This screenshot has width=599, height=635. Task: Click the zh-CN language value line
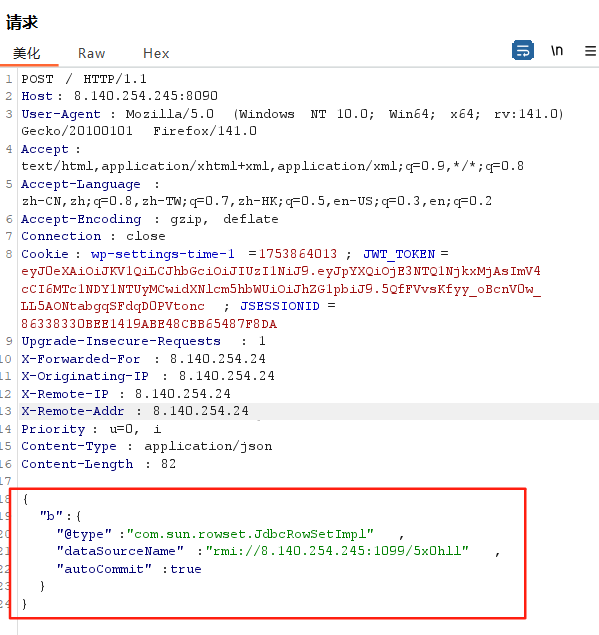click(x=257, y=201)
